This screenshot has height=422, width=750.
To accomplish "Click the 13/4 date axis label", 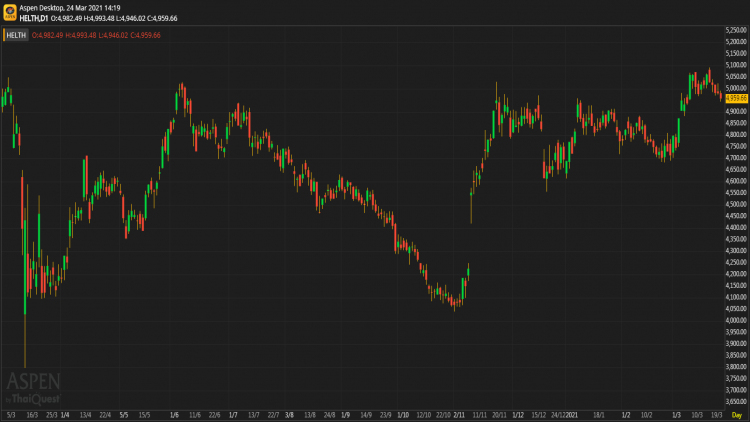I will [x=86, y=415].
